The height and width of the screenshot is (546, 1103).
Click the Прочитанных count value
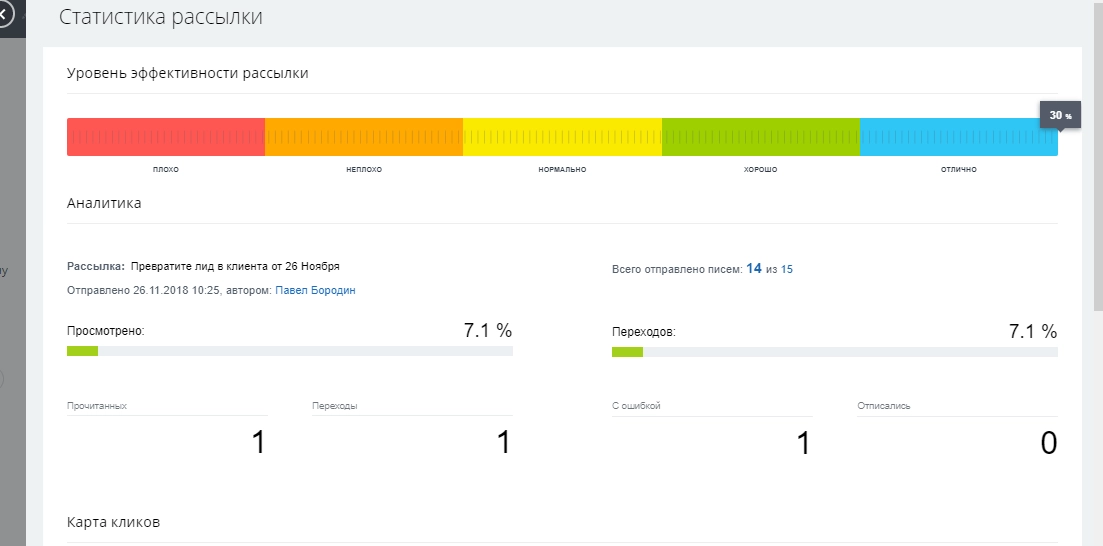[x=258, y=442]
